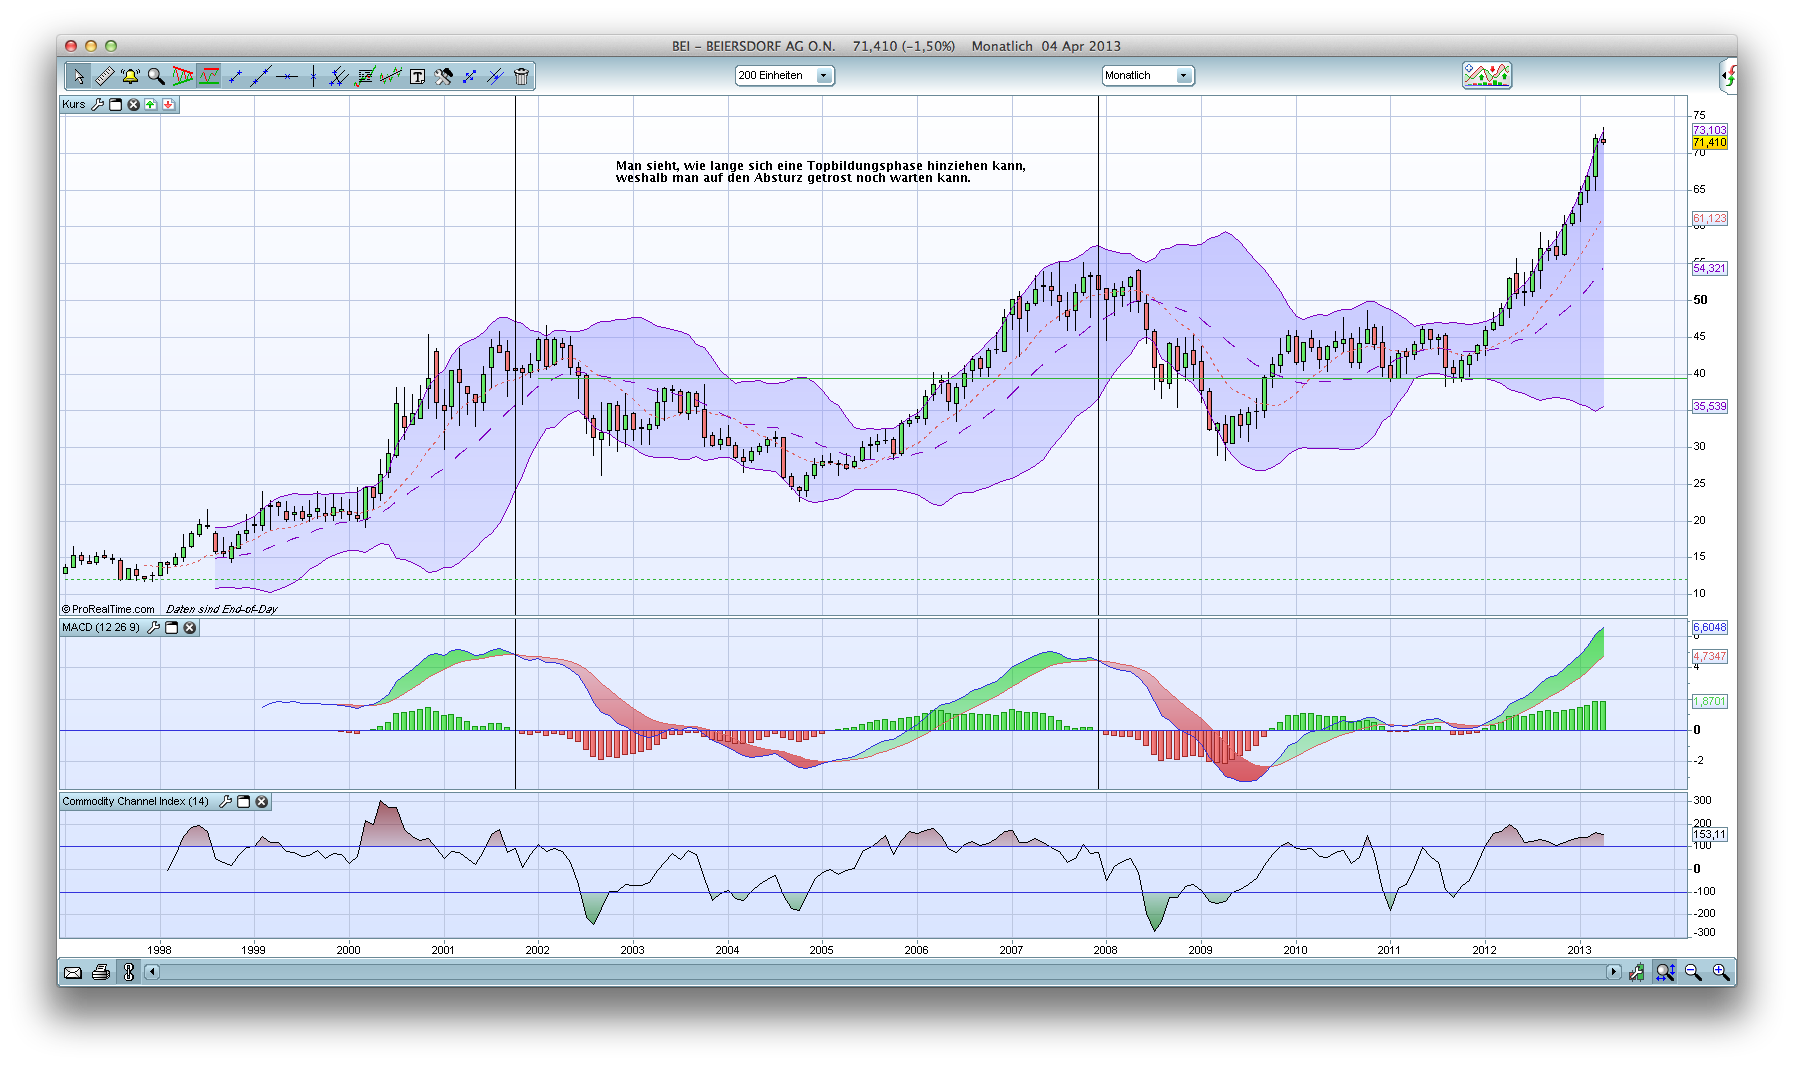Activate the magnifying glass zoom tool
1794x1066 pixels.
[x=156, y=76]
